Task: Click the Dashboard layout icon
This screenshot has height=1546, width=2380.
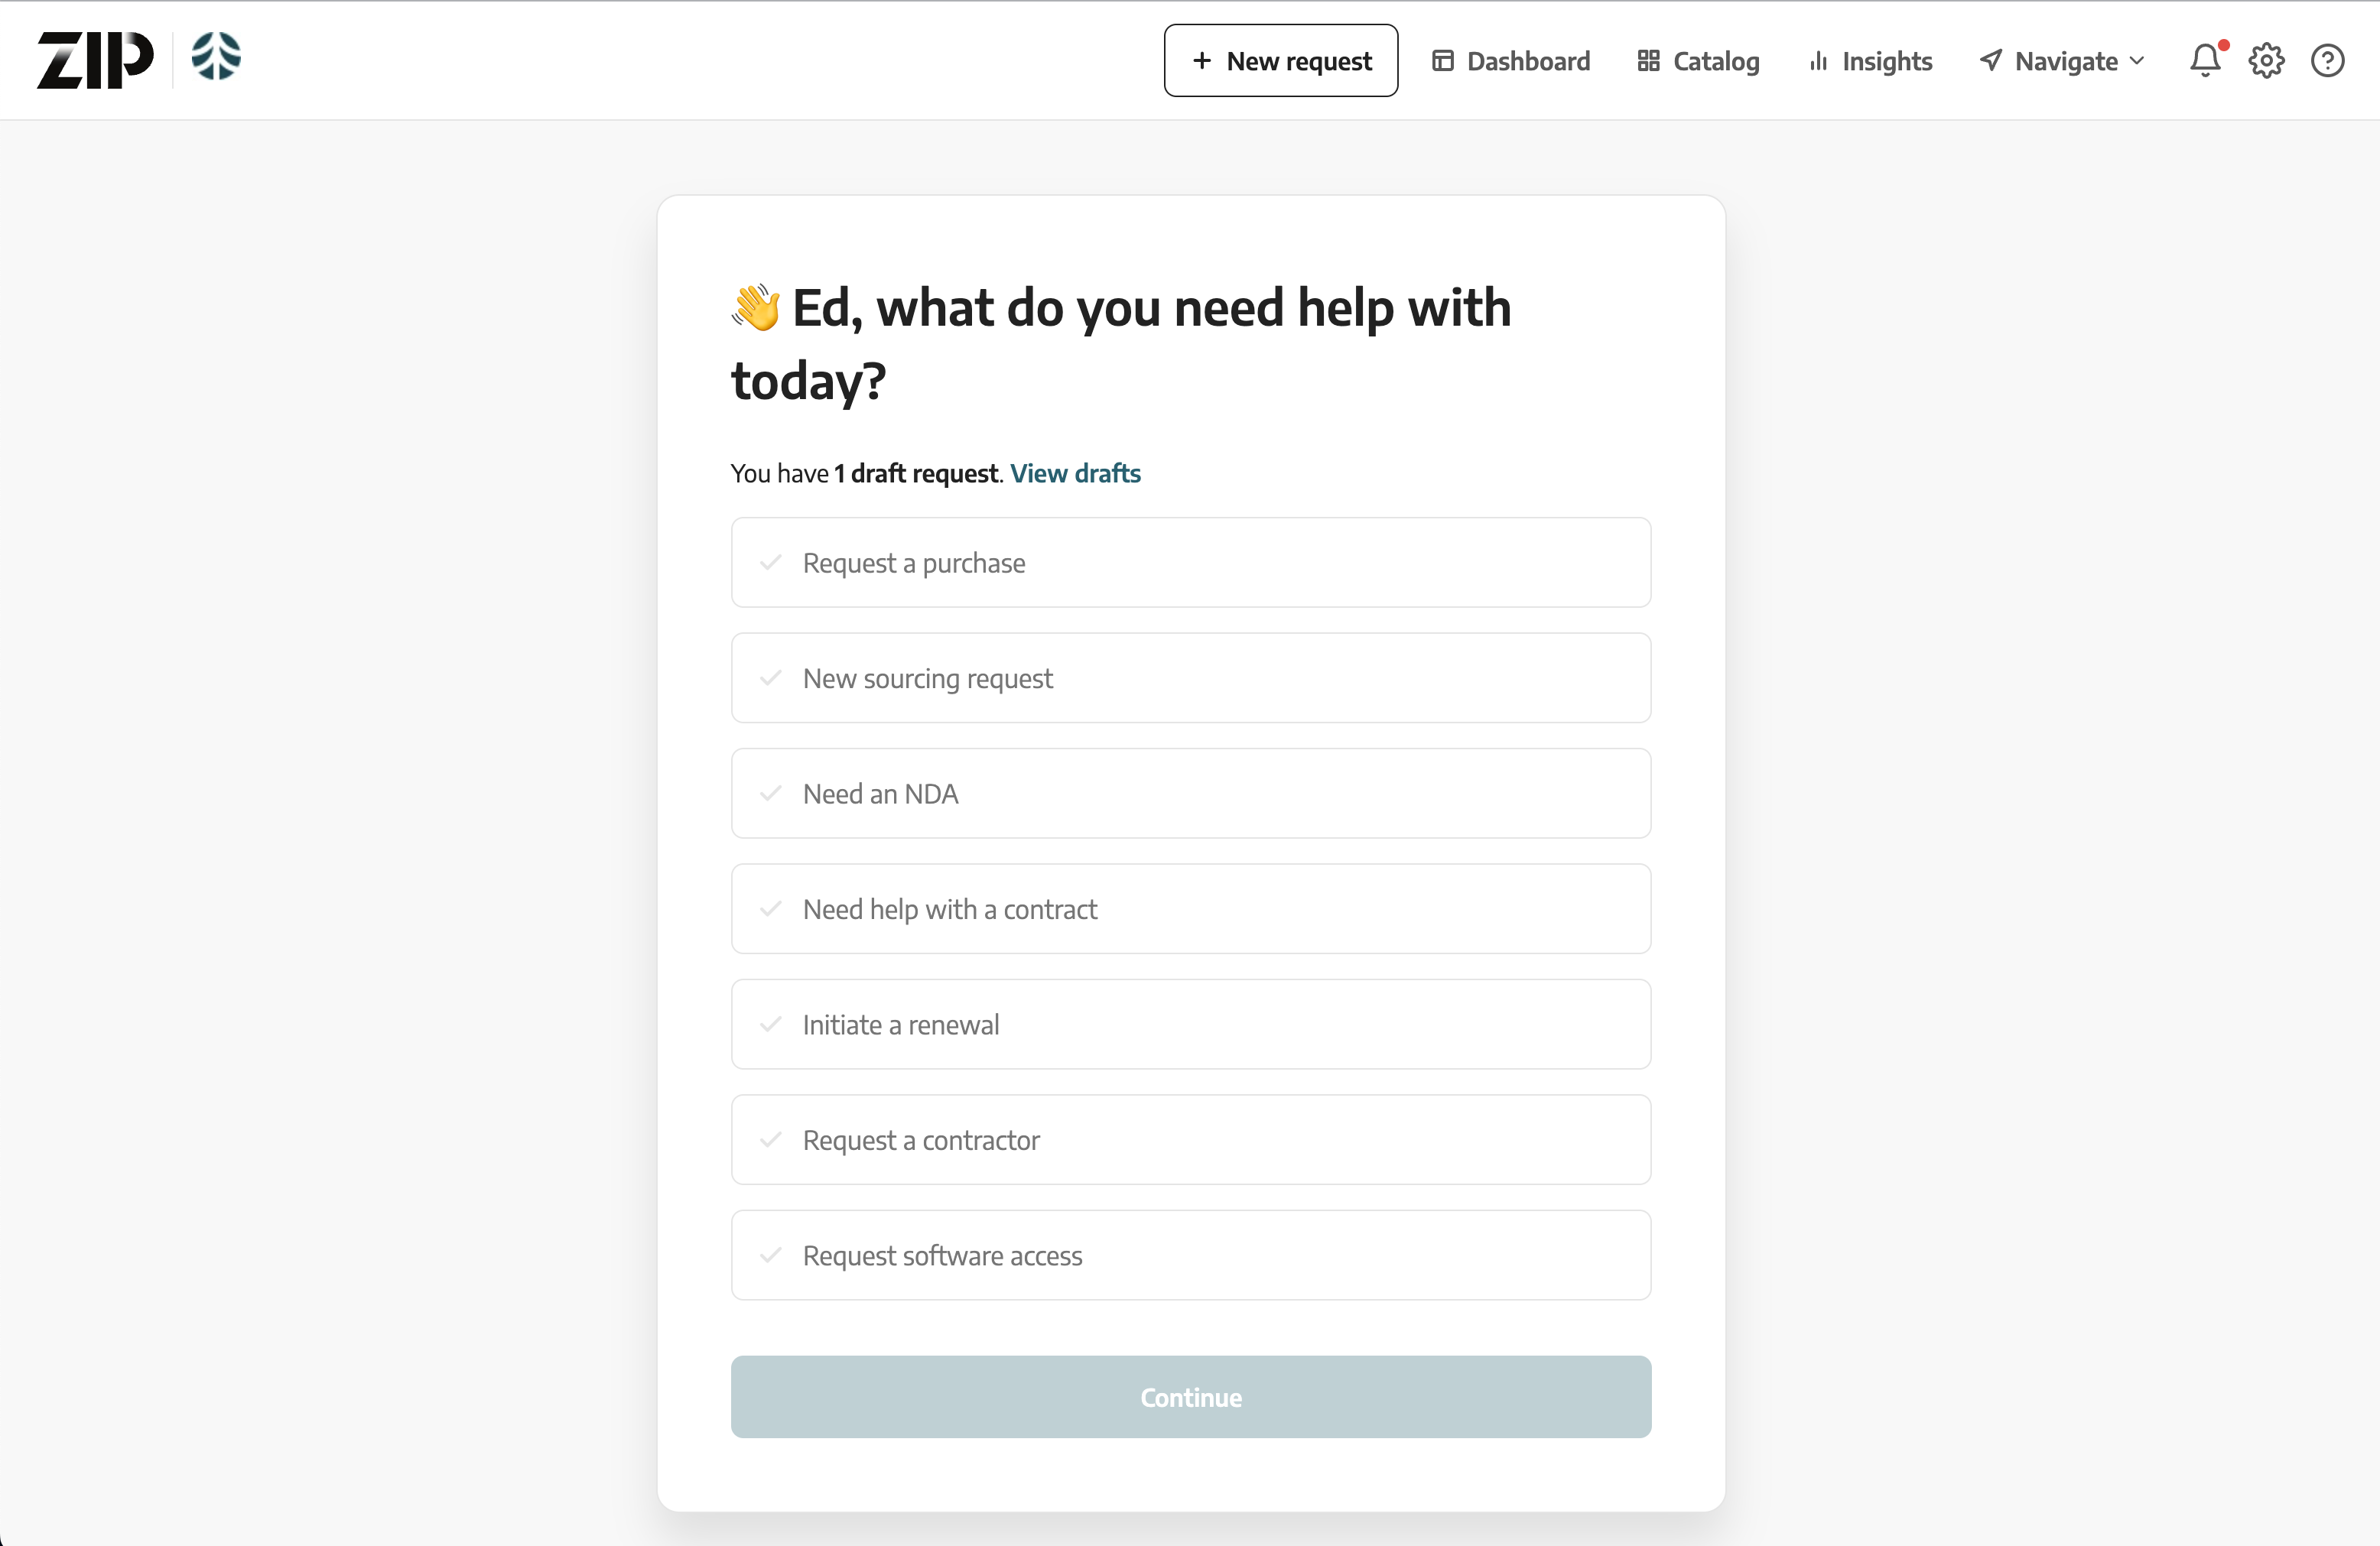Action: point(1442,61)
